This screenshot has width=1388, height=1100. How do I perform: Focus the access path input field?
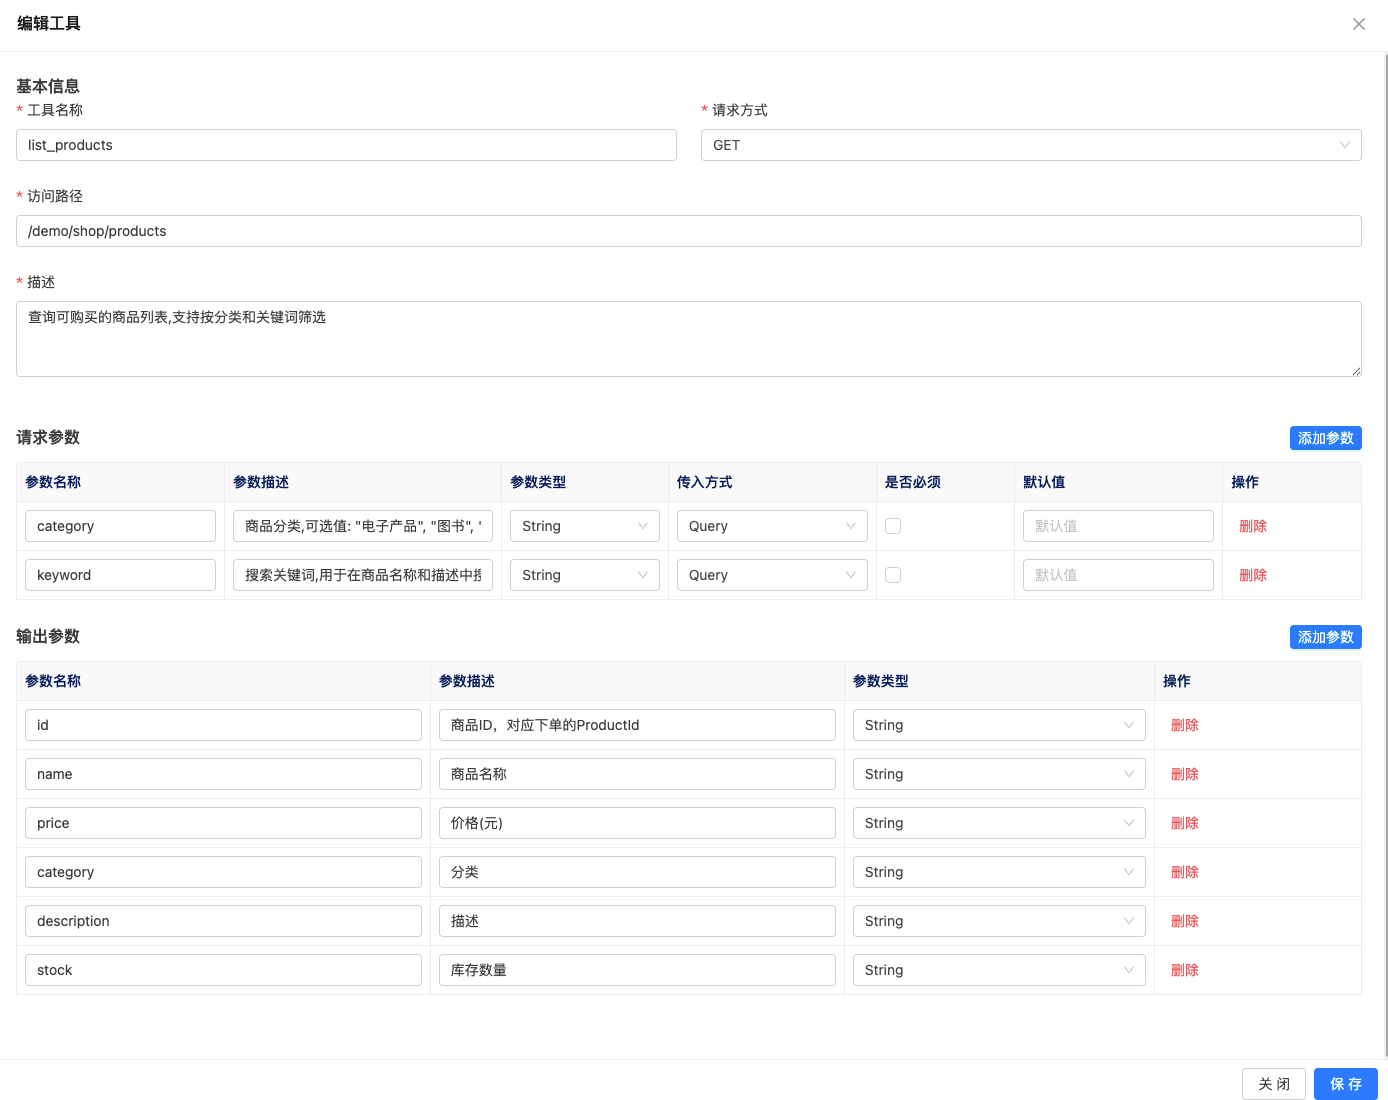pyautogui.click(x=688, y=231)
